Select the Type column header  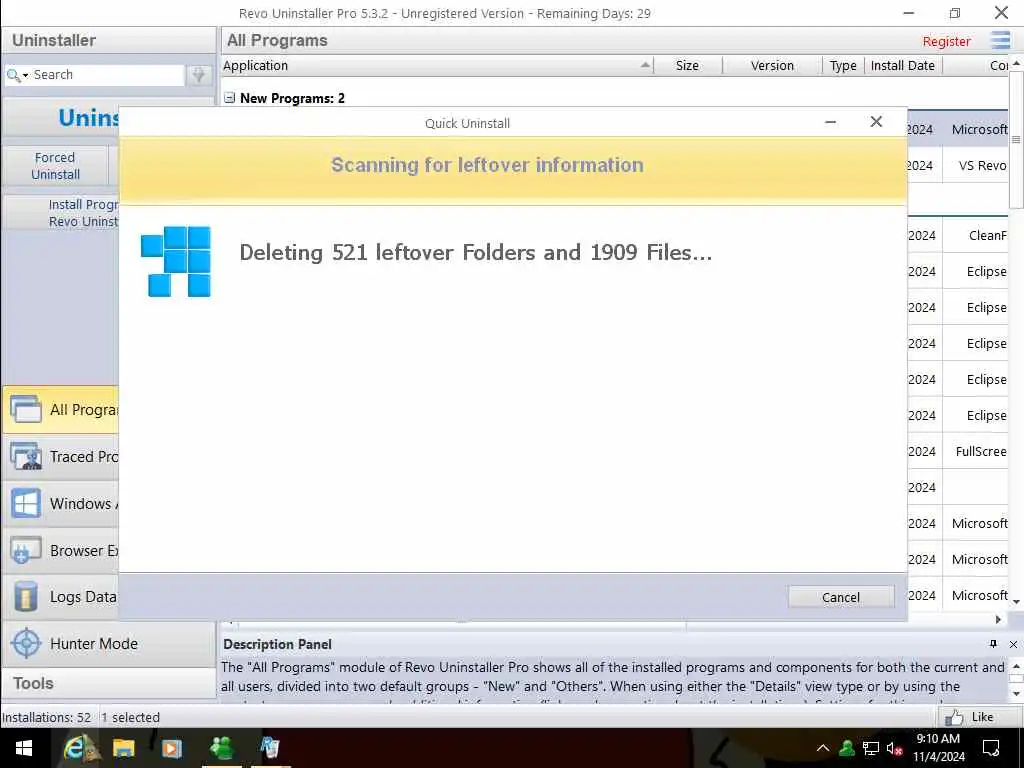coord(843,65)
